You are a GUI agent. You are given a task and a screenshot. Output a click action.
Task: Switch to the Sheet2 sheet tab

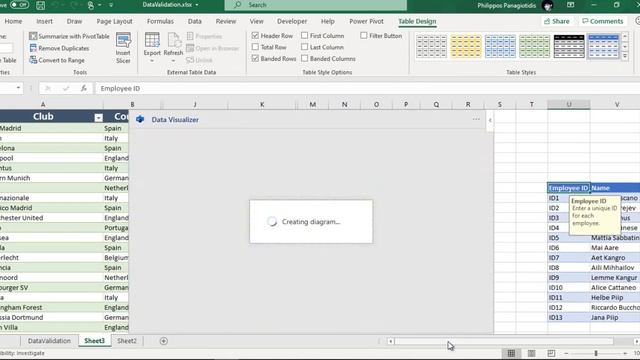(127, 341)
